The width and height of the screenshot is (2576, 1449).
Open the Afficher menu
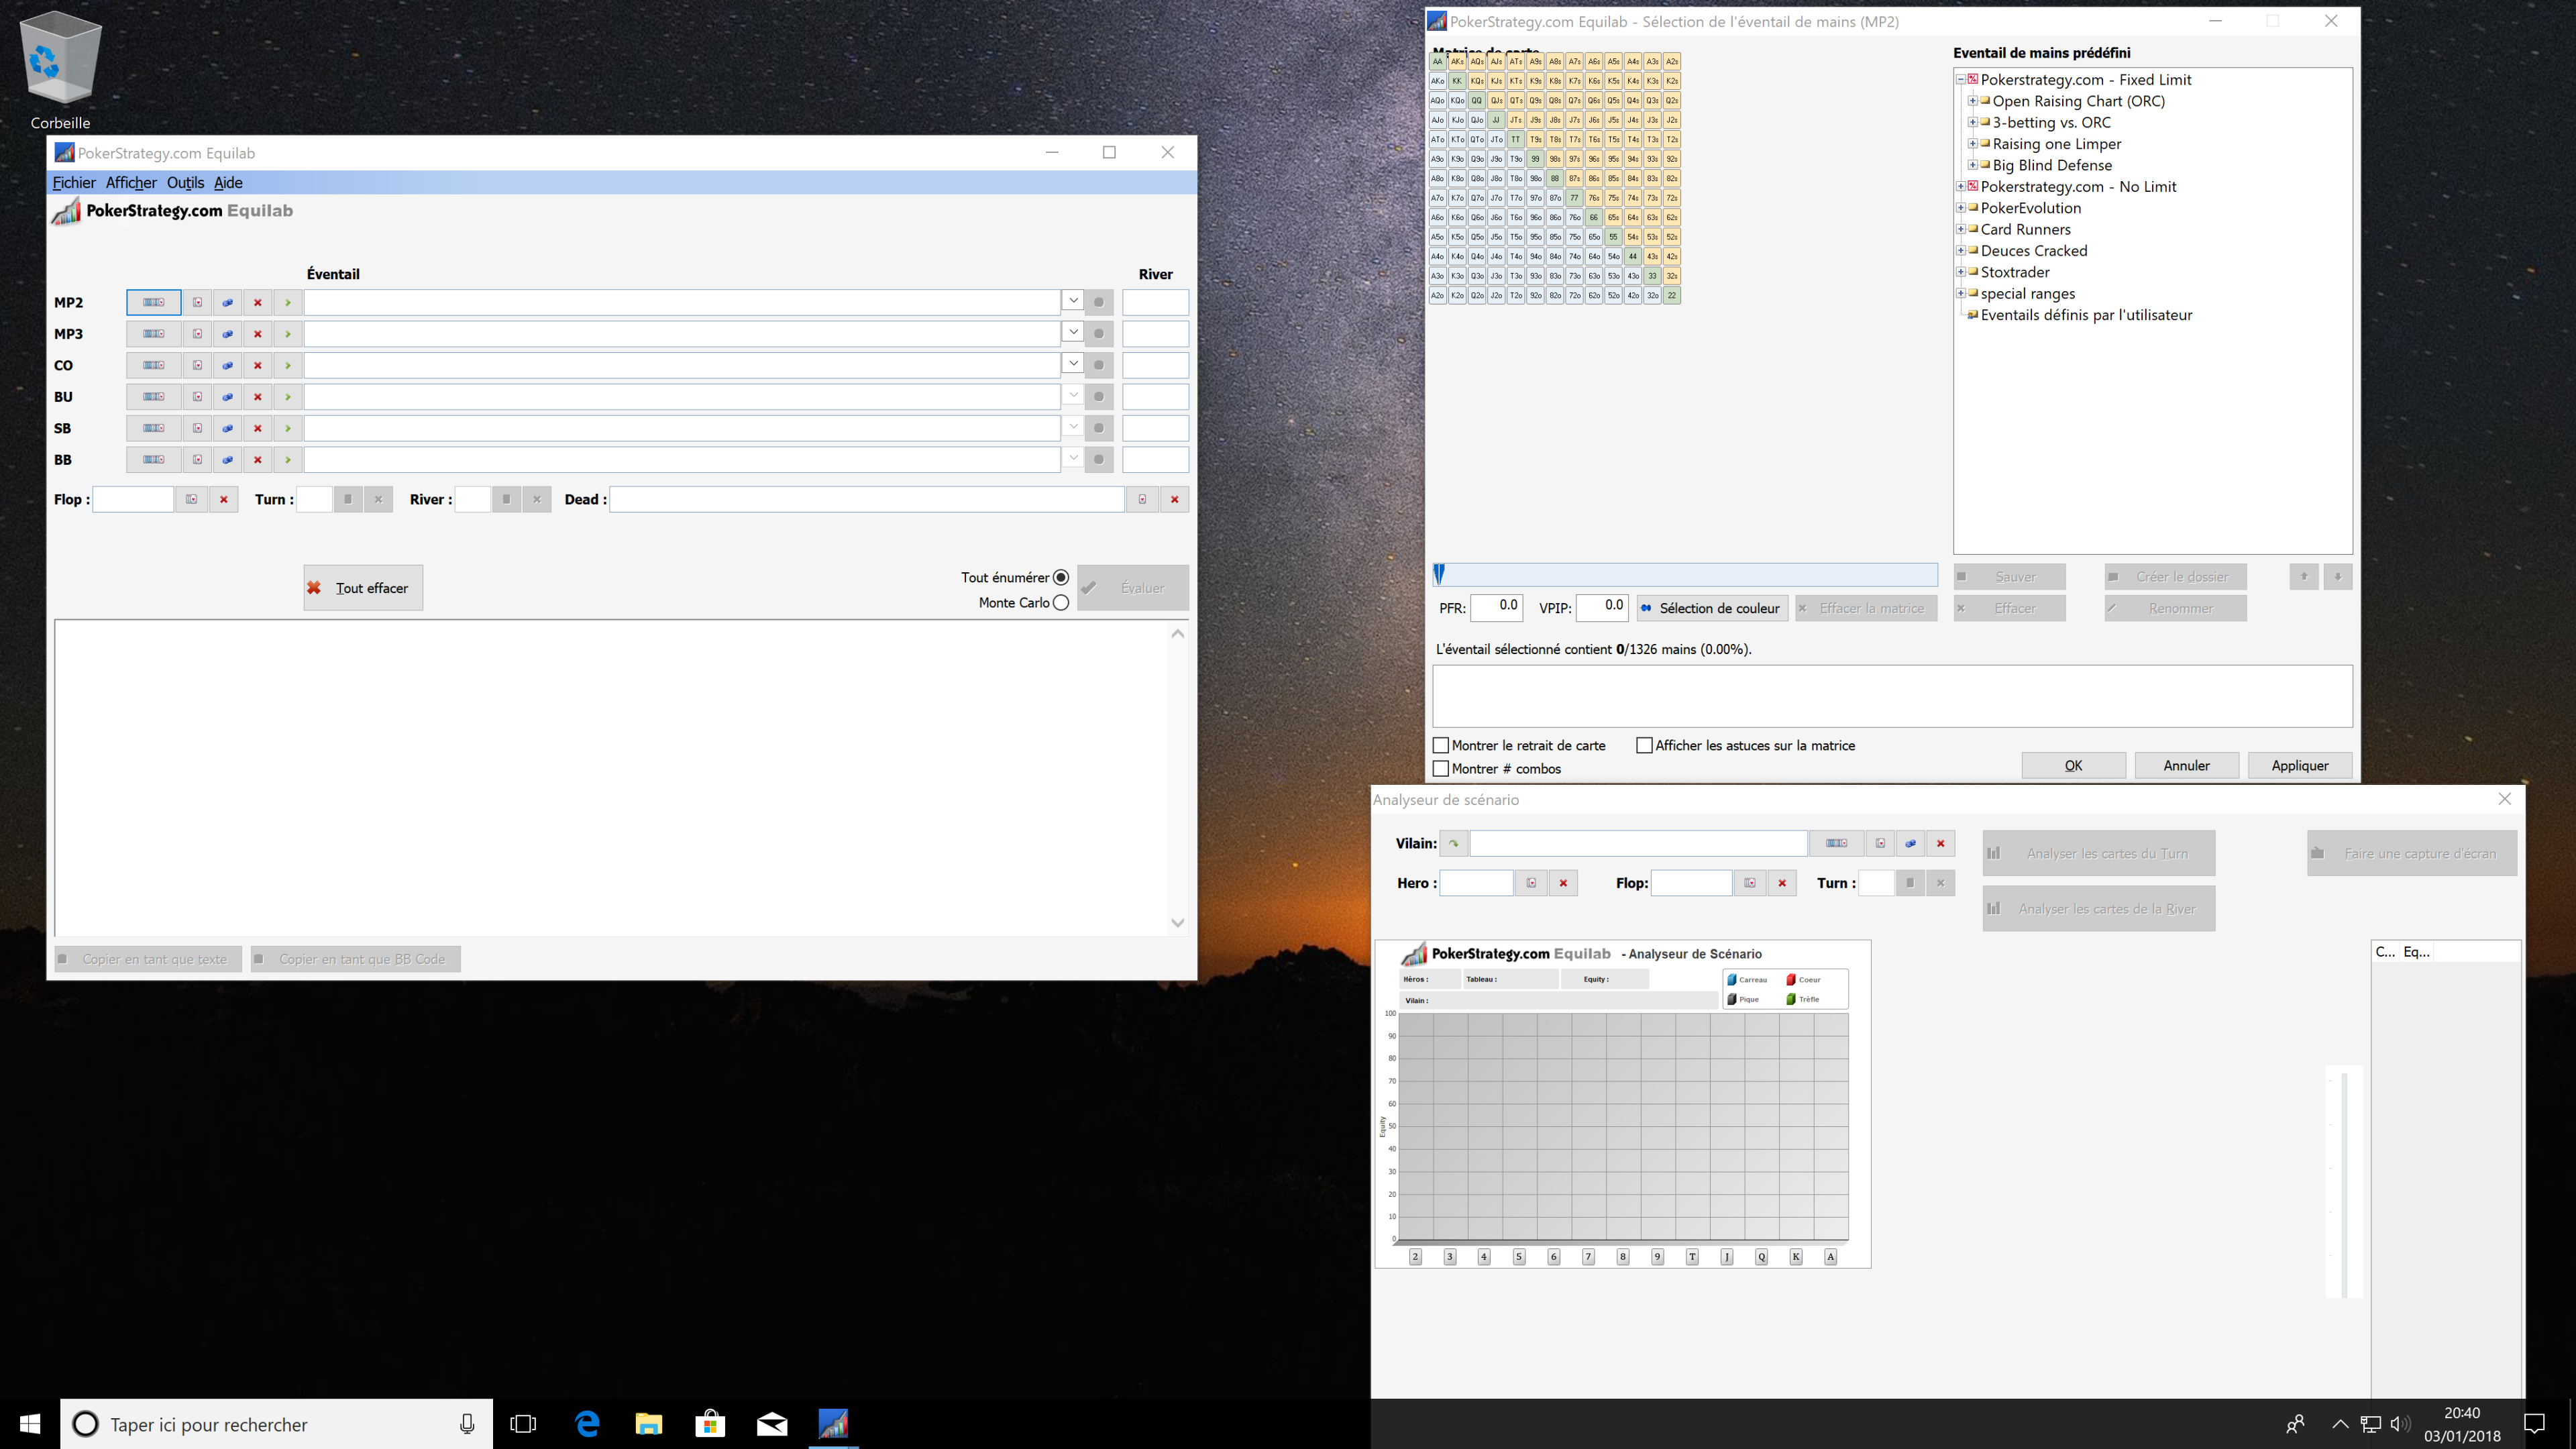(x=131, y=182)
